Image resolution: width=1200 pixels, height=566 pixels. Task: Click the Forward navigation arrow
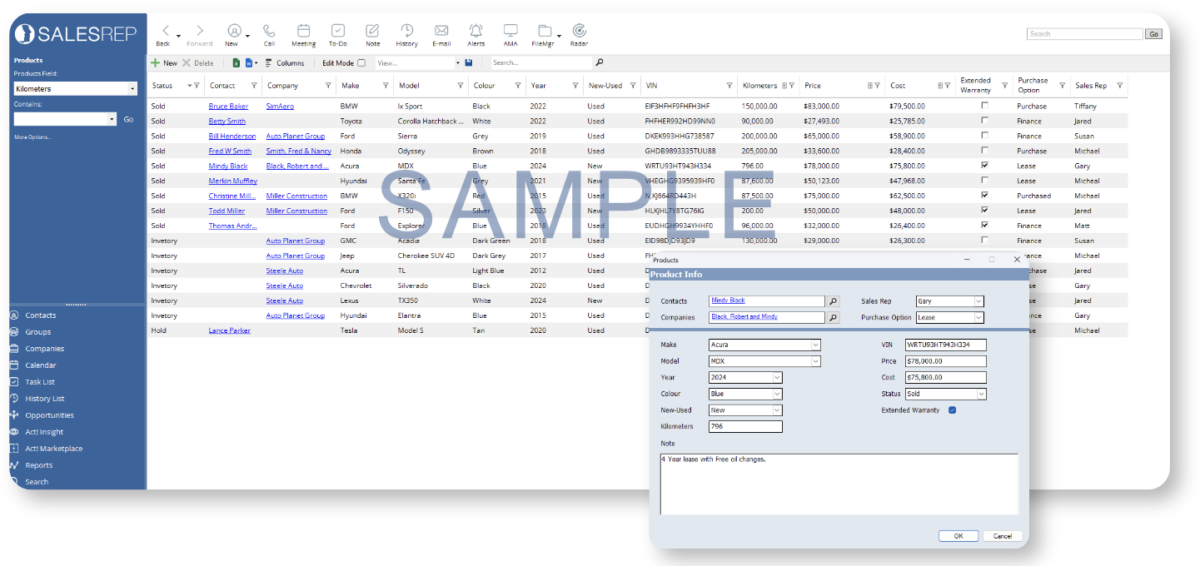tap(200, 31)
